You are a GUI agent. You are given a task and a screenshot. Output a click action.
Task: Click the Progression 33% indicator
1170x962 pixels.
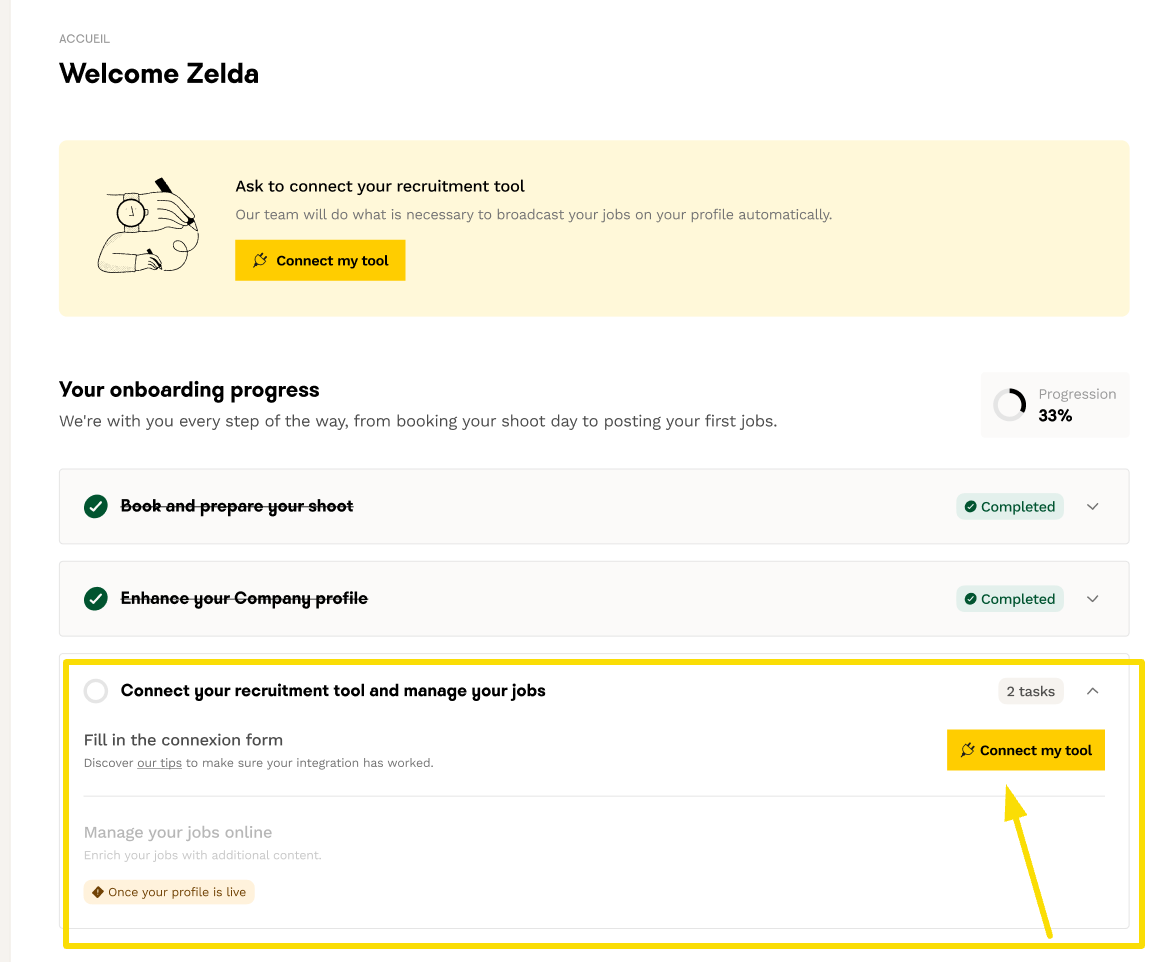click(x=1056, y=405)
